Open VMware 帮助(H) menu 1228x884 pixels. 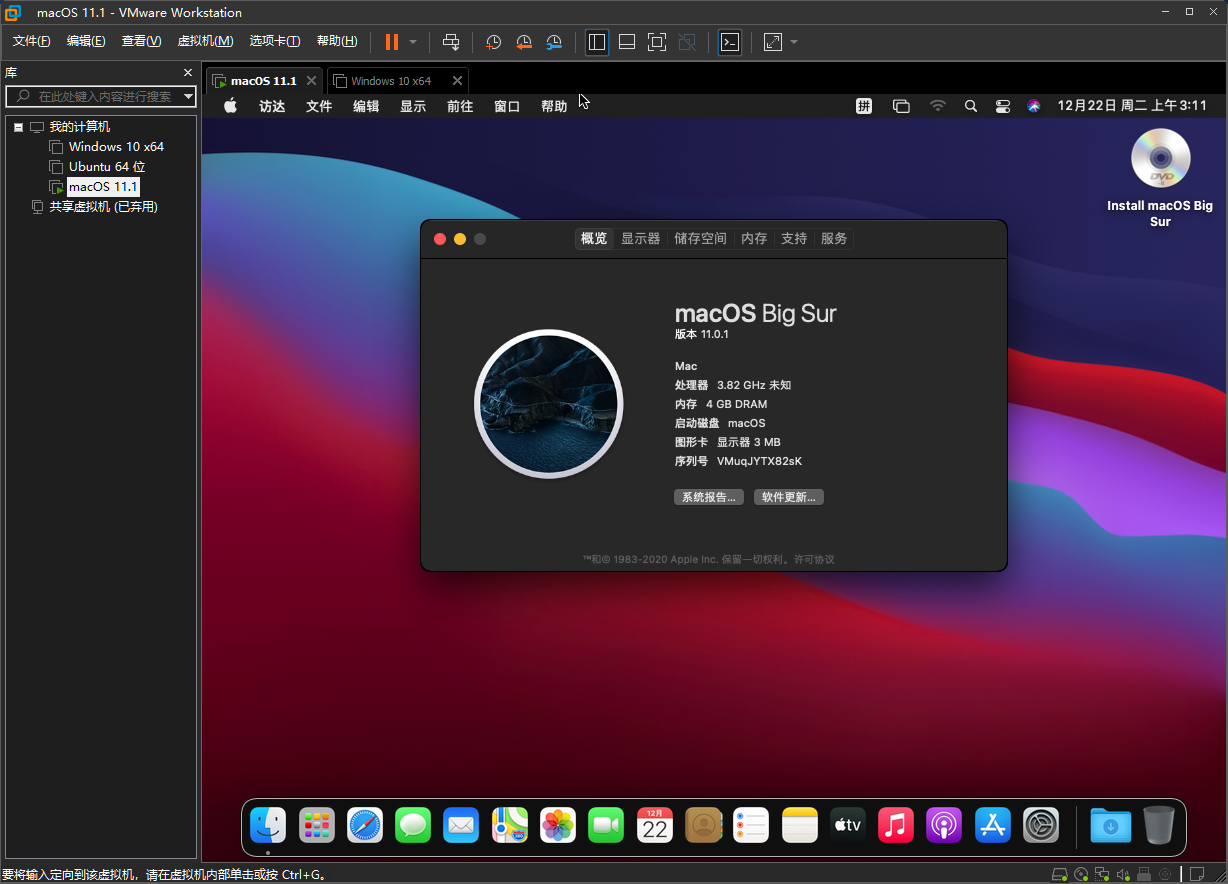click(x=337, y=41)
